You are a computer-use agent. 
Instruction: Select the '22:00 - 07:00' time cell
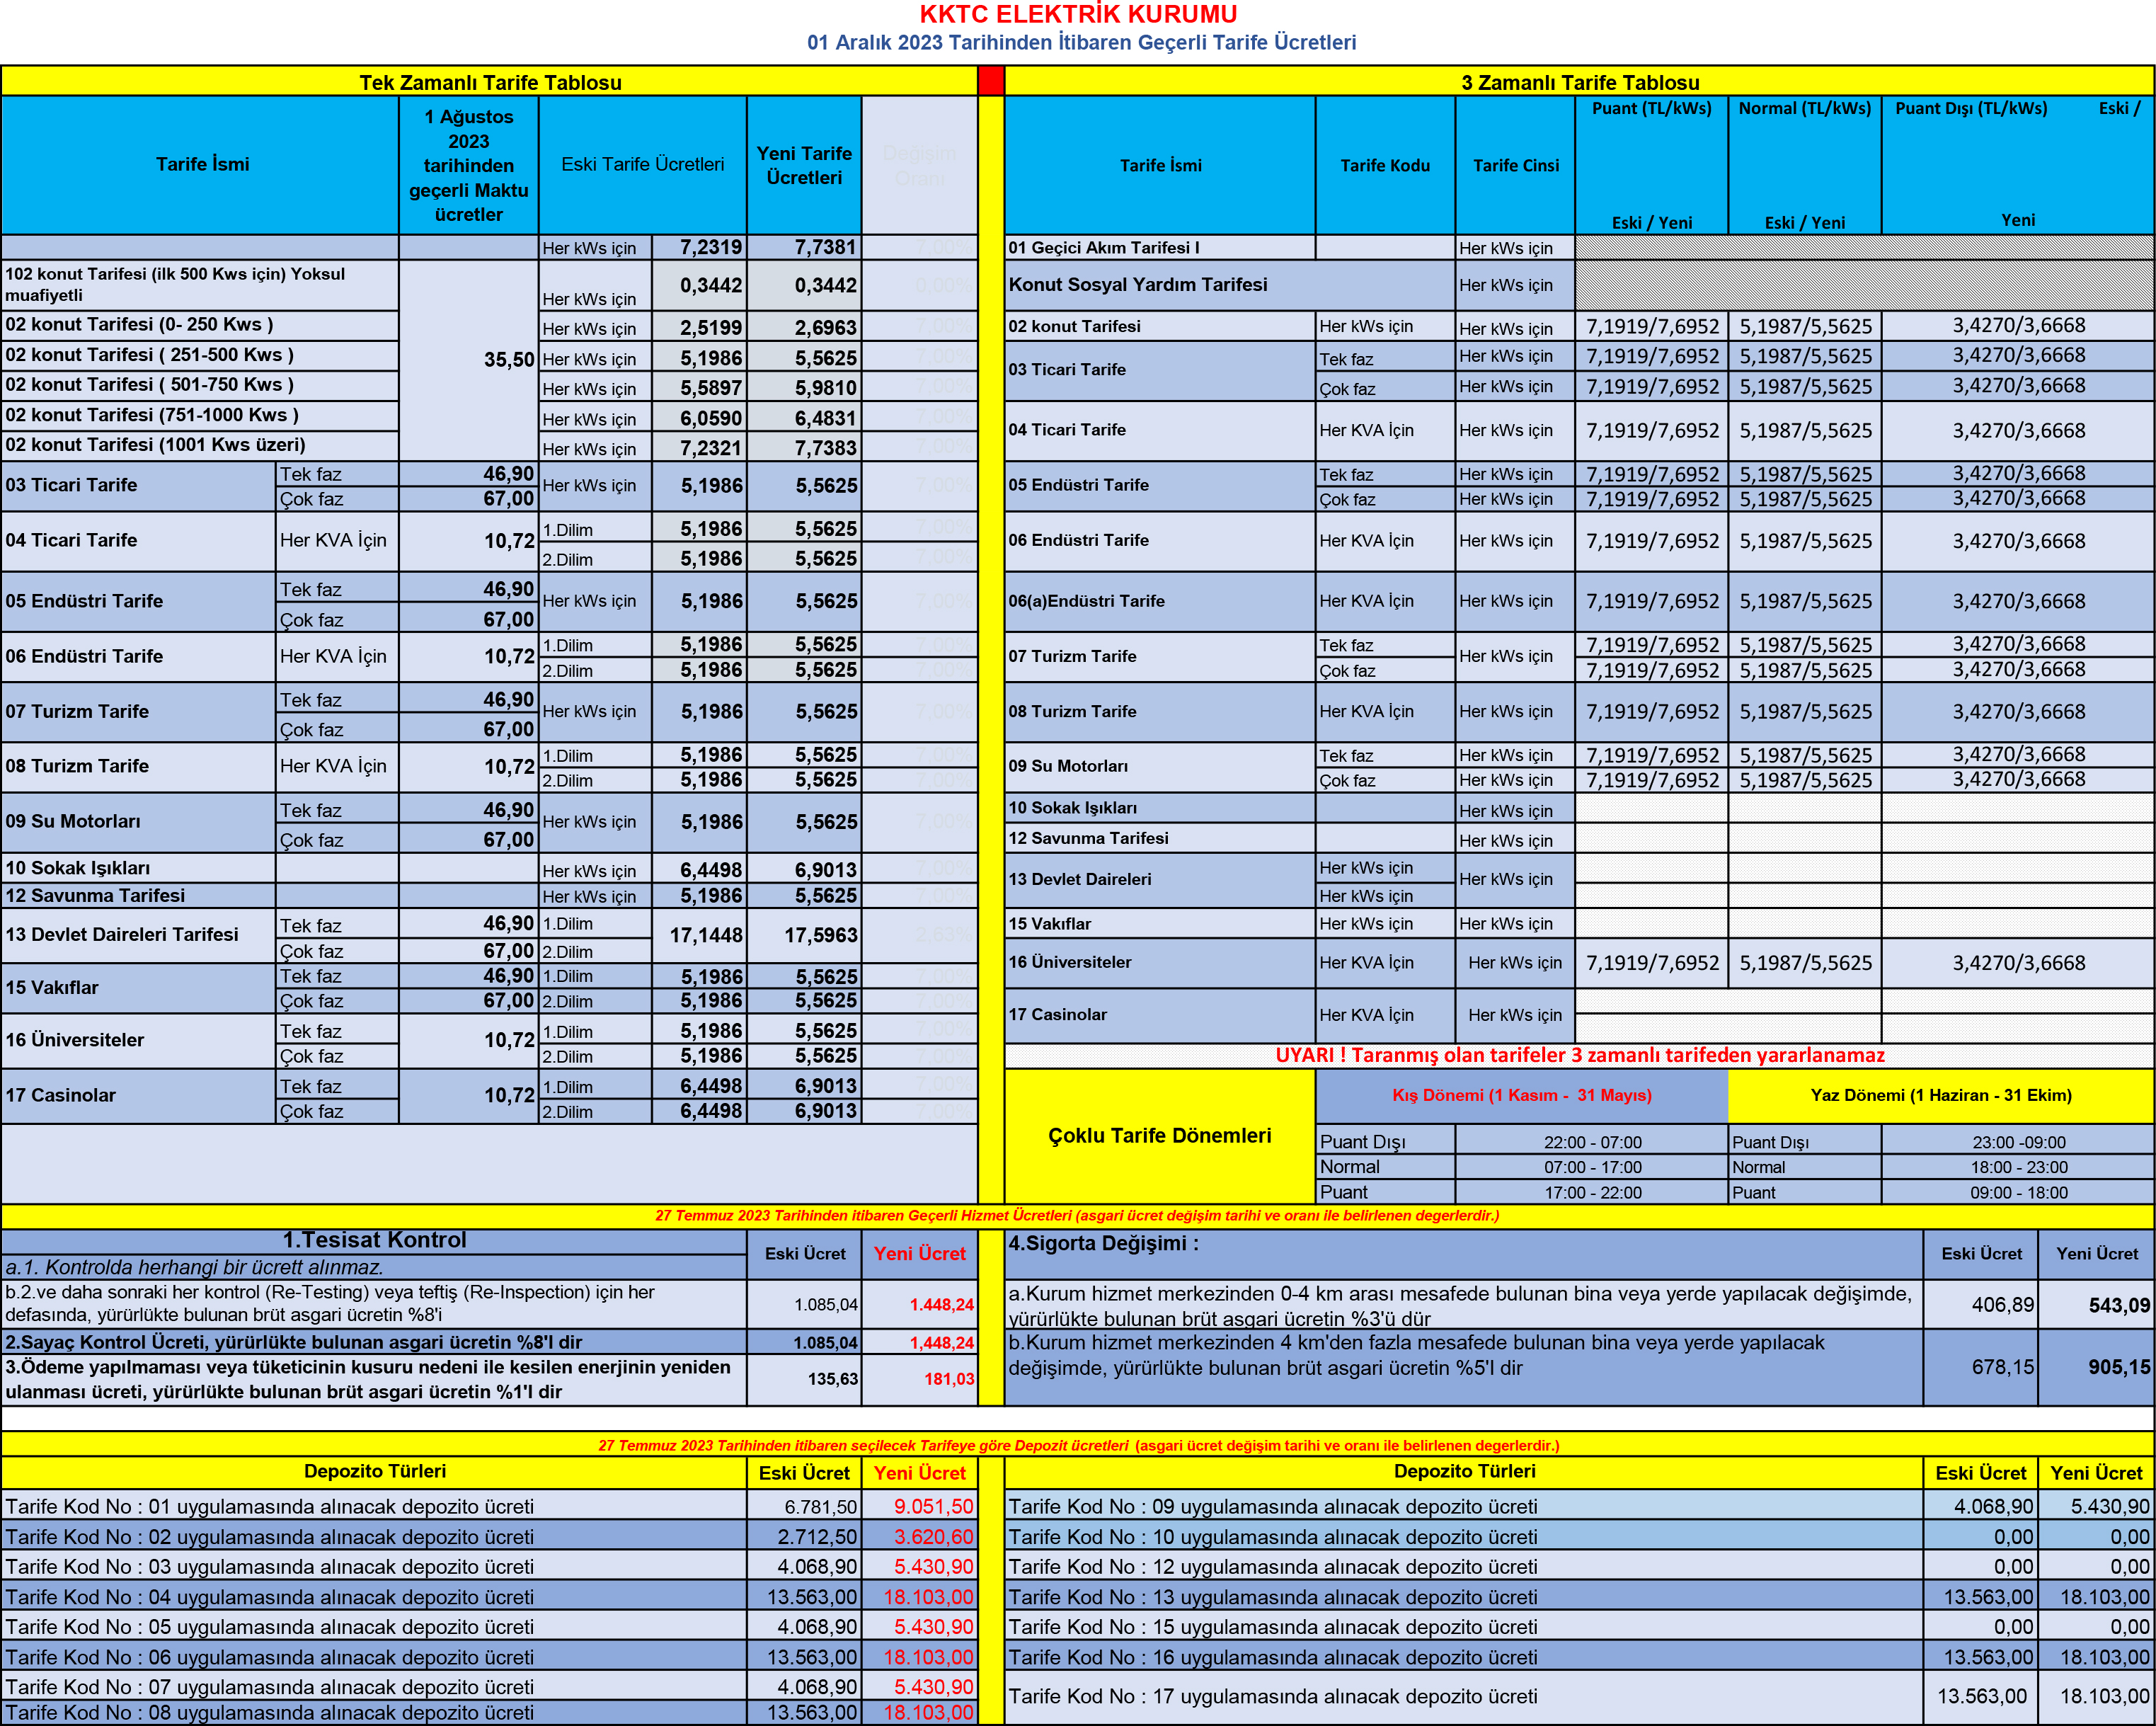pos(1592,1142)
